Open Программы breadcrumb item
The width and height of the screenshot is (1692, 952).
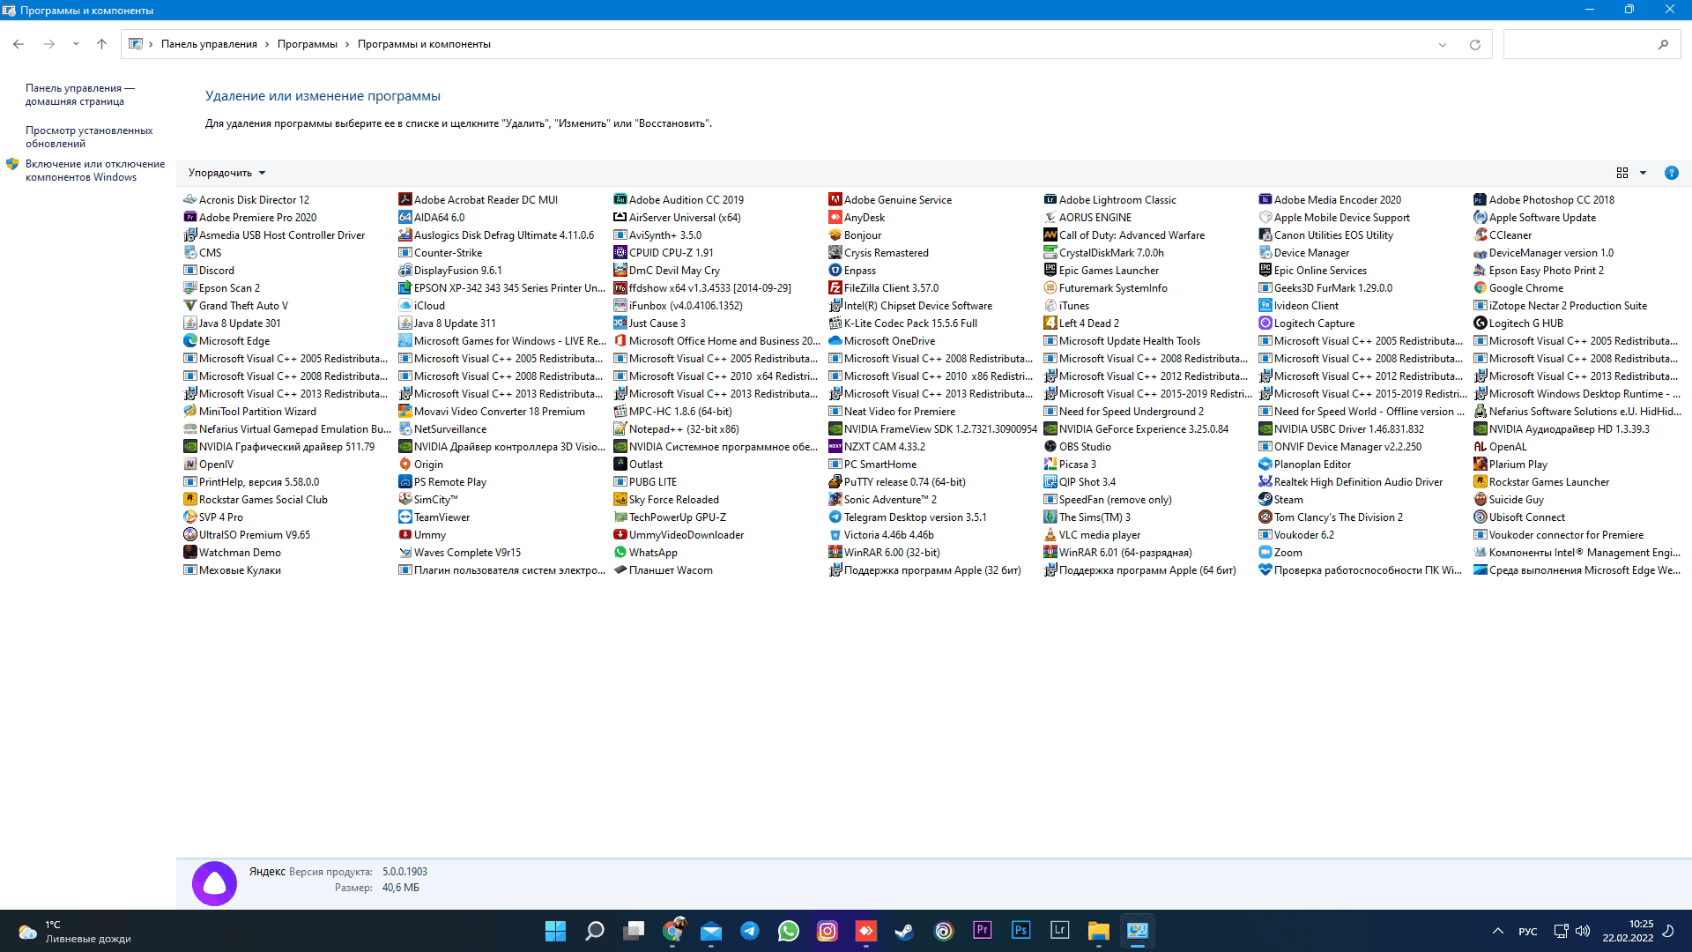click(307, 44)
